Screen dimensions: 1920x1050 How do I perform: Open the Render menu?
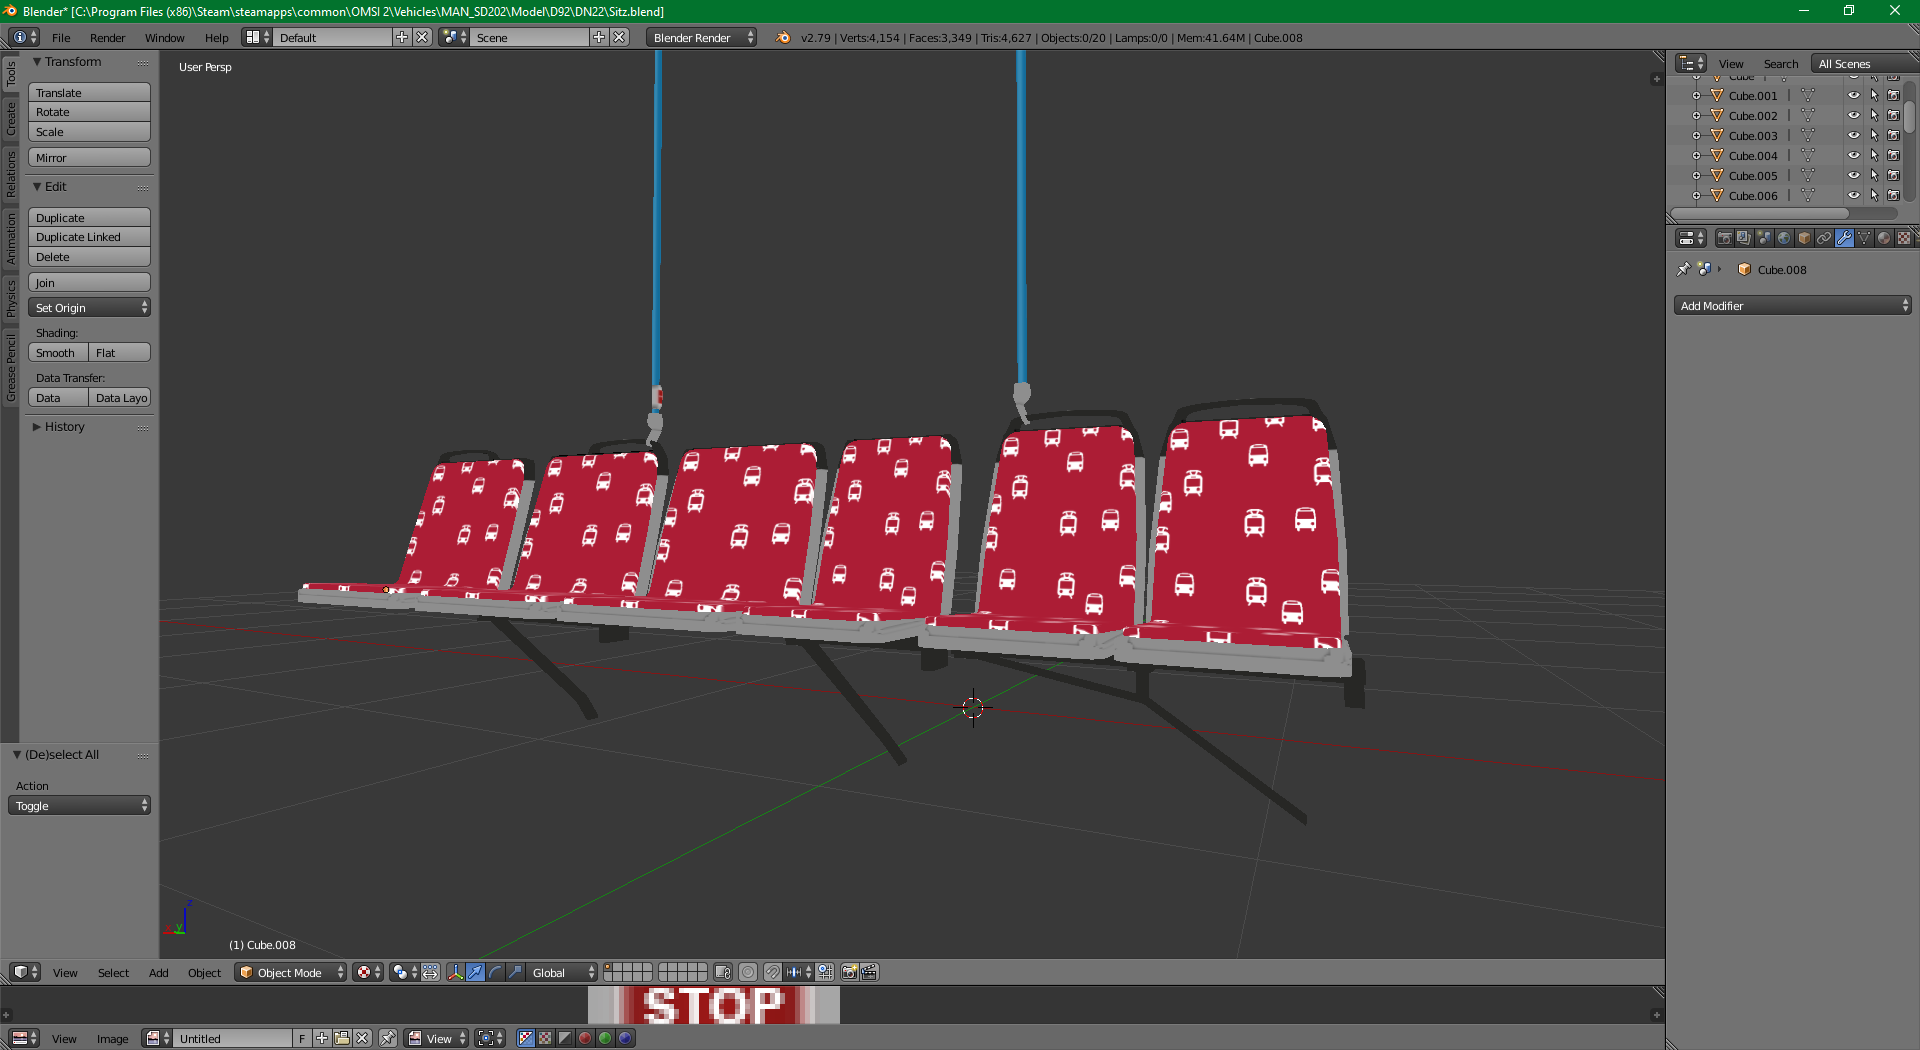coord(107,38)
